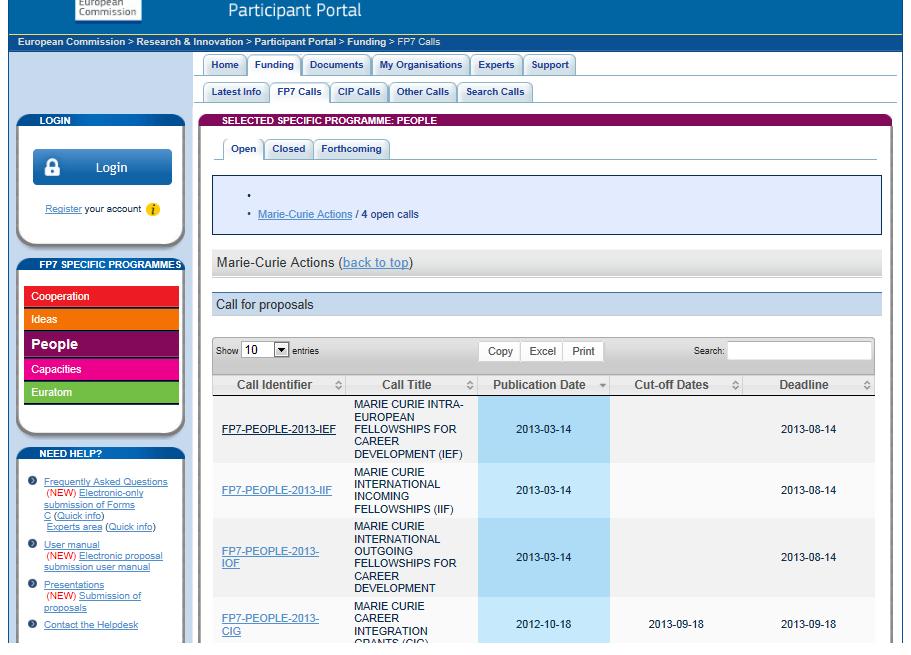Open the Home tab
The width and height of the screenshot is (911, 655).
click(x=225, y=65)
